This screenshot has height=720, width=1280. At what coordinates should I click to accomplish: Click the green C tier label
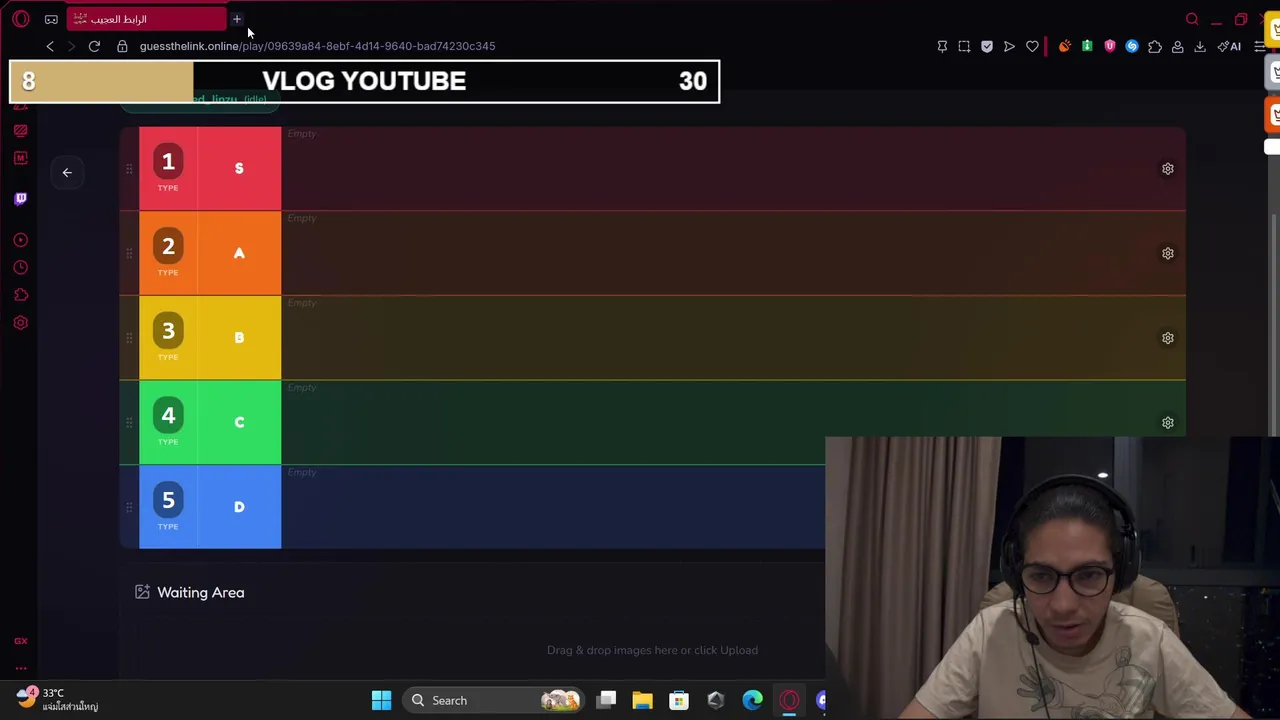(x=239, y=423)
